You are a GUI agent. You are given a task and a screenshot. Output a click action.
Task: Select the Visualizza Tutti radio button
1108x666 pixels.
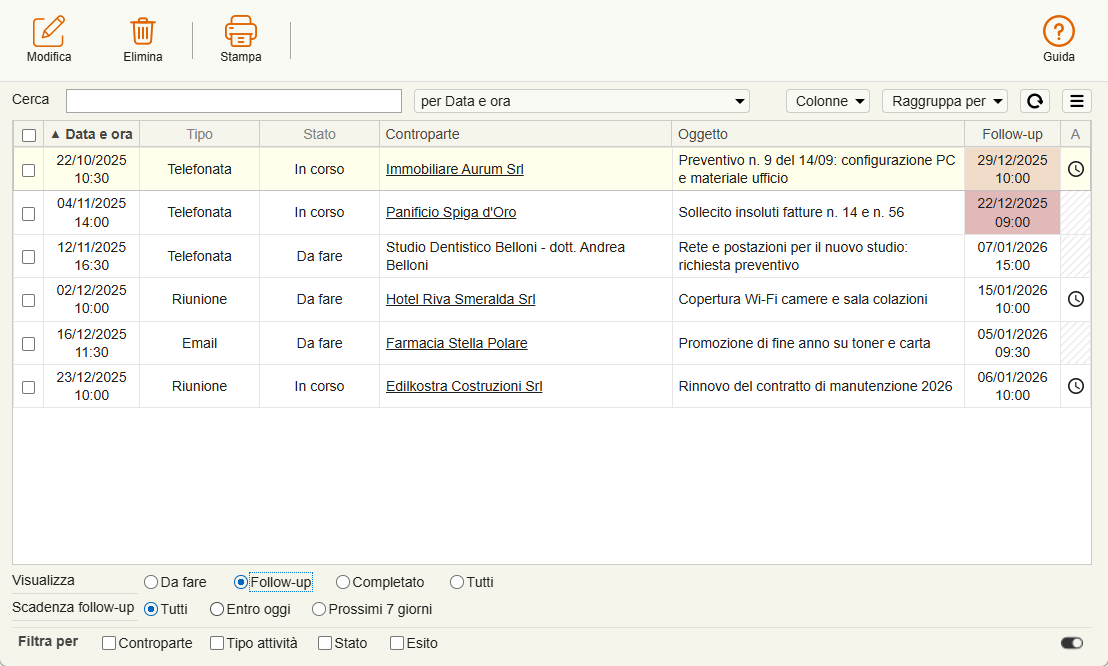[456, 582]
